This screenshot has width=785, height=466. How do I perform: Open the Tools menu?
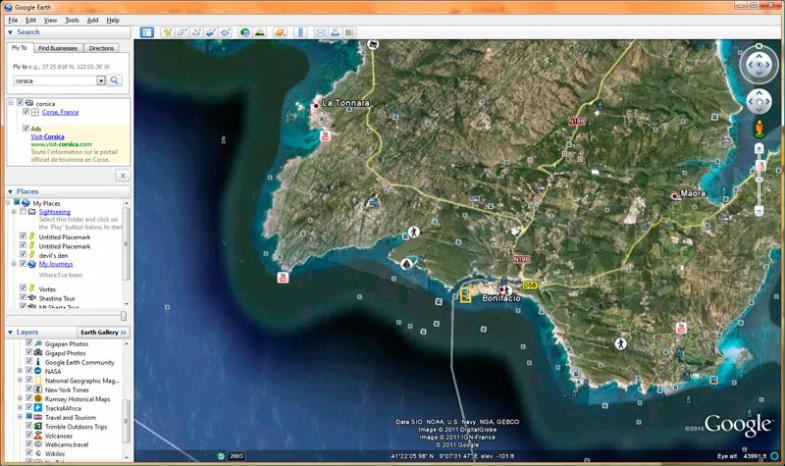[72, 20]
